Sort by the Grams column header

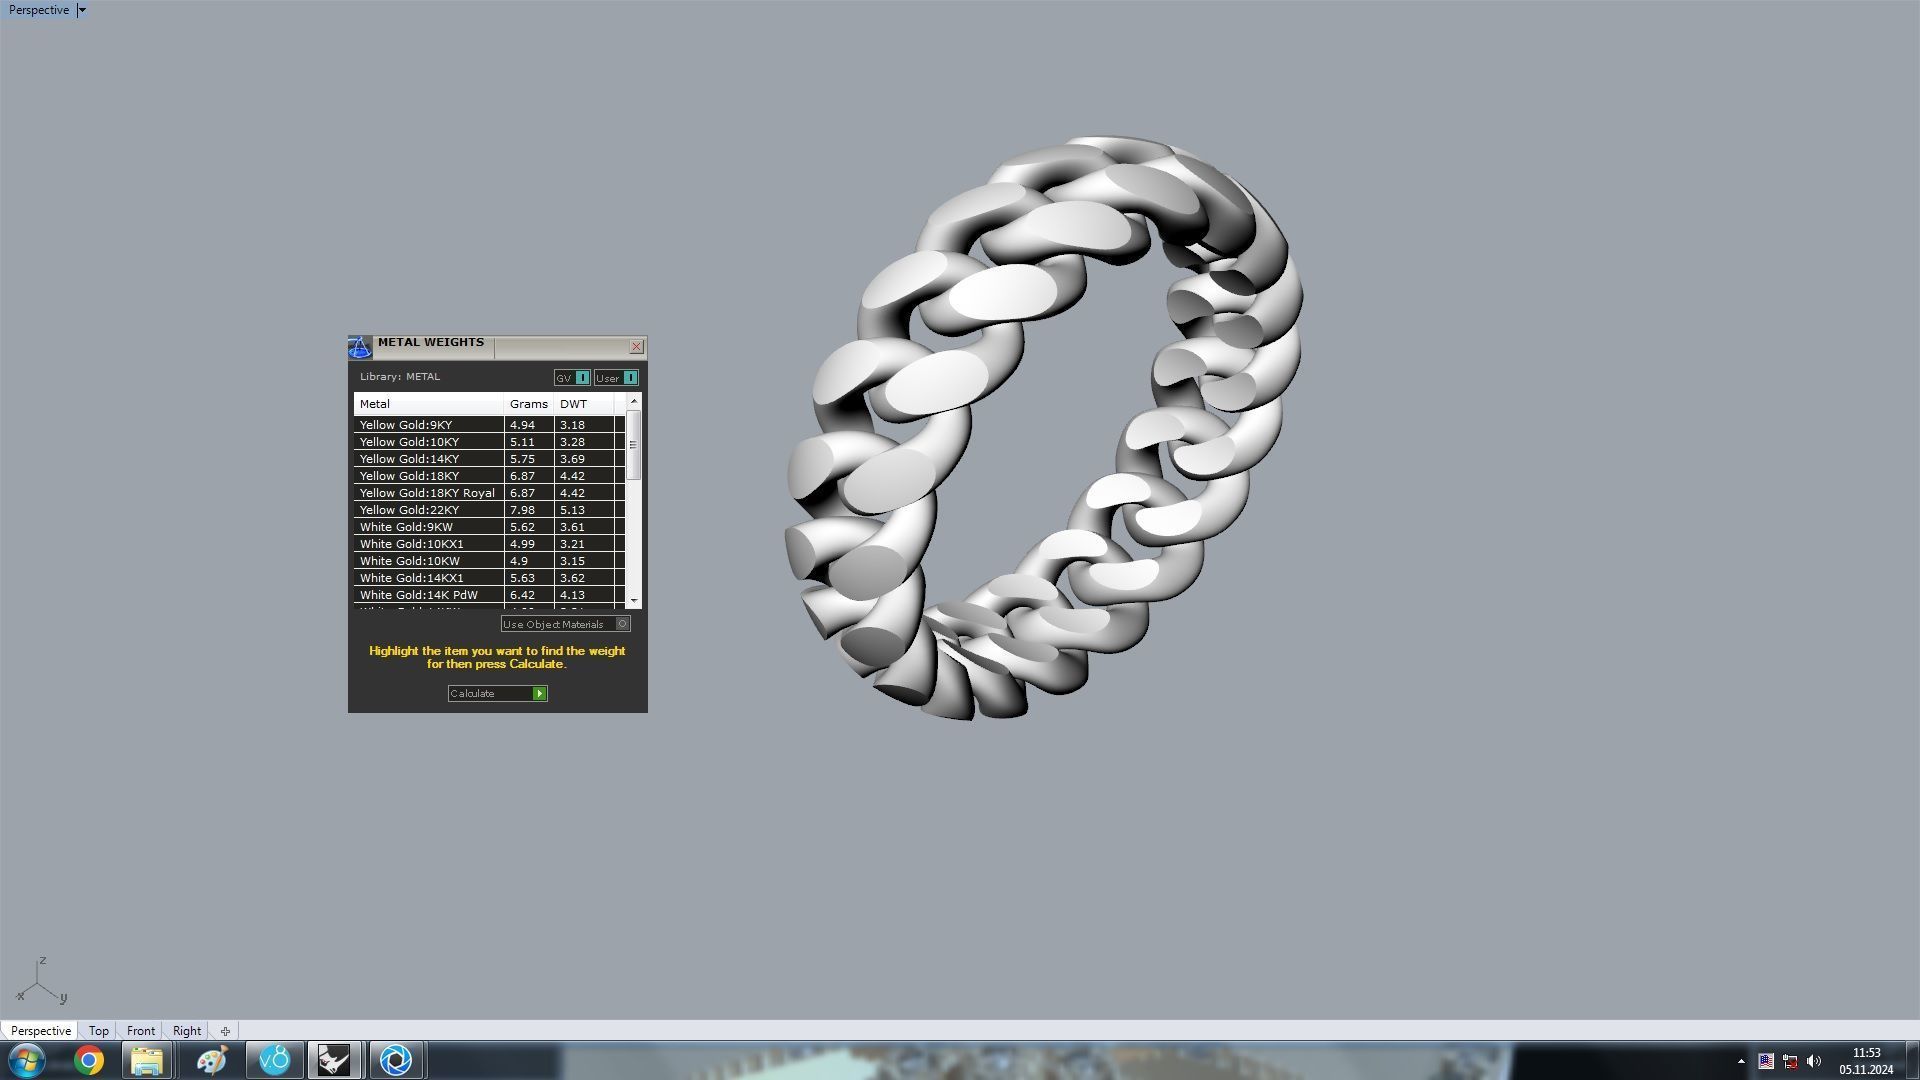(528, 404)
